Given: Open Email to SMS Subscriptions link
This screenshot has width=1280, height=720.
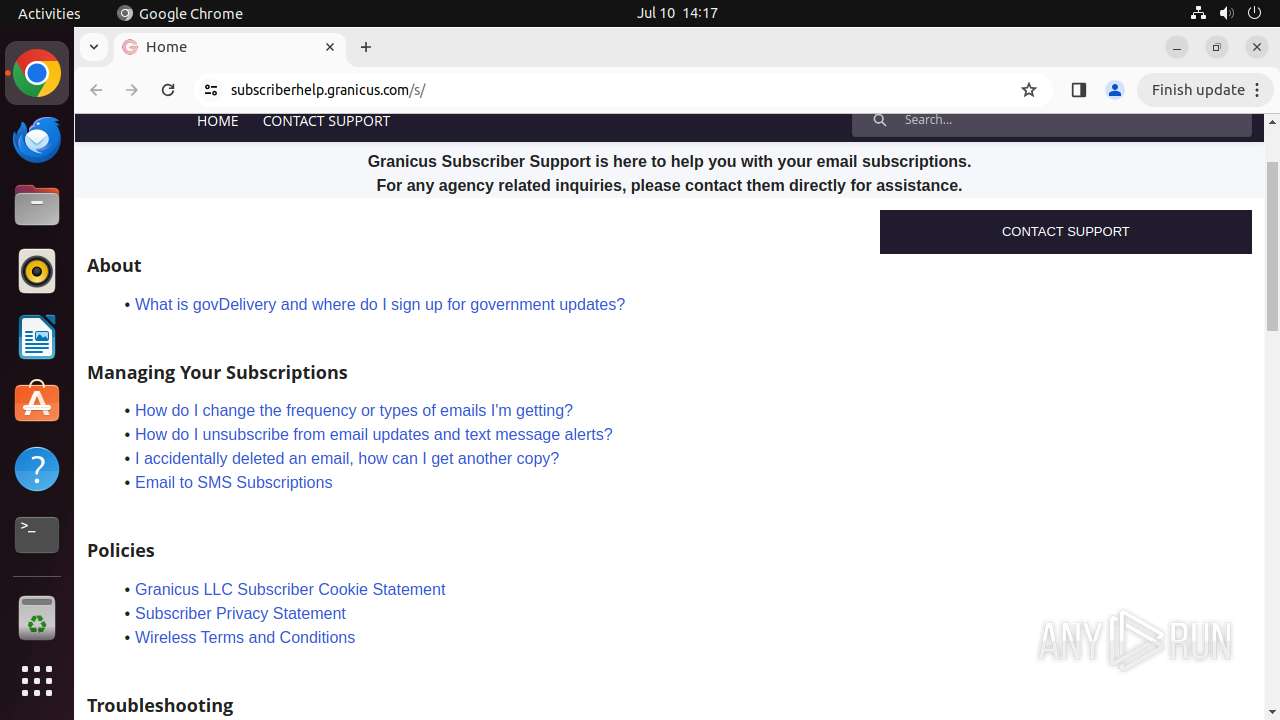Looking at the screenshot, I should [x=234, y=482].
